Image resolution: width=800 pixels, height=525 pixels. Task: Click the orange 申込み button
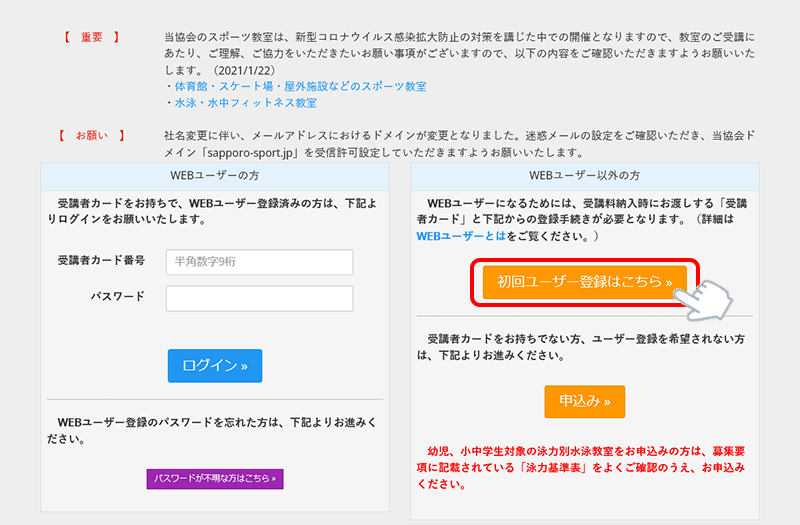[x=585, y=402]
